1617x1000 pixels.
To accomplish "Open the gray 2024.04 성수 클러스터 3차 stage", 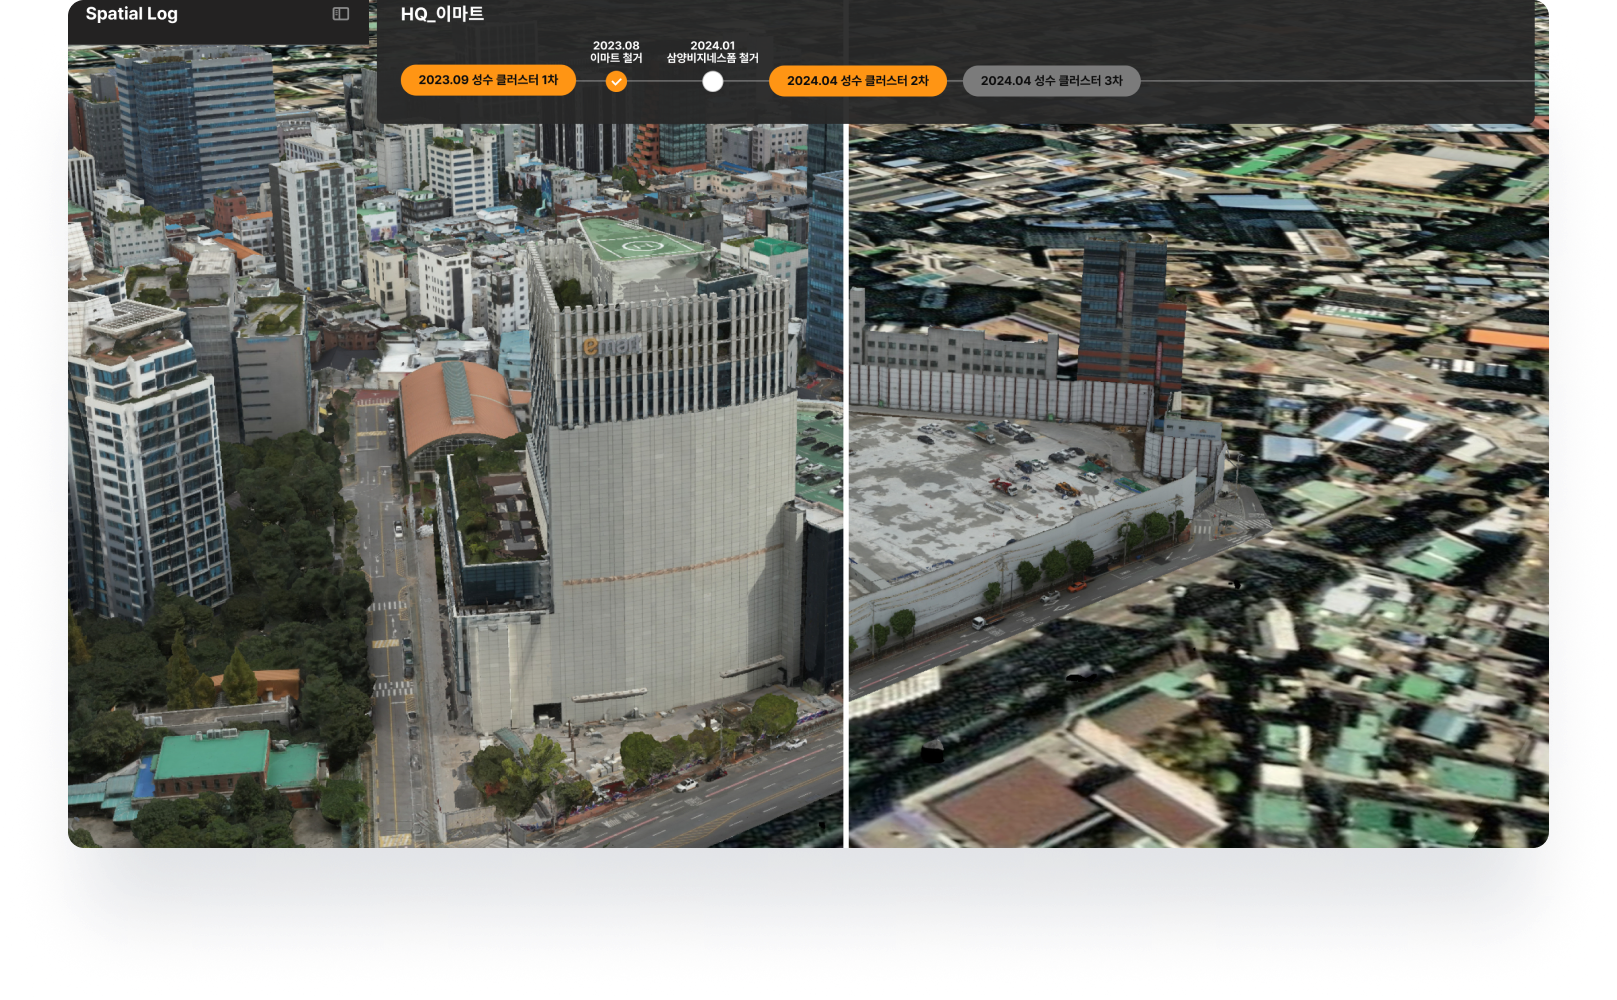I will (x=1051, y=81).
